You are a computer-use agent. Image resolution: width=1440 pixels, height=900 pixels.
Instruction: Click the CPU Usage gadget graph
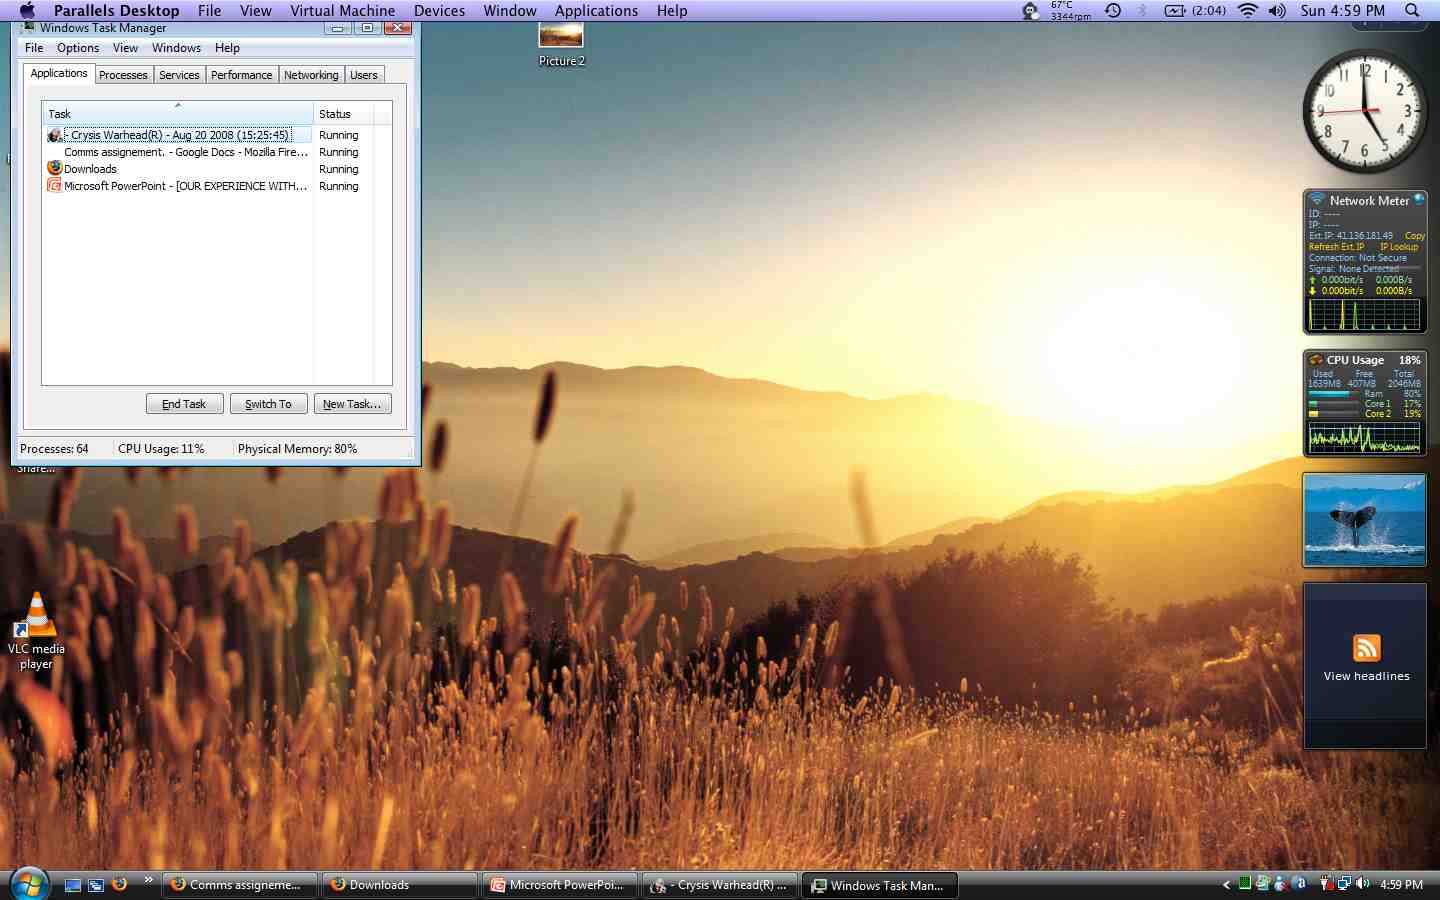click(1364, 438)
